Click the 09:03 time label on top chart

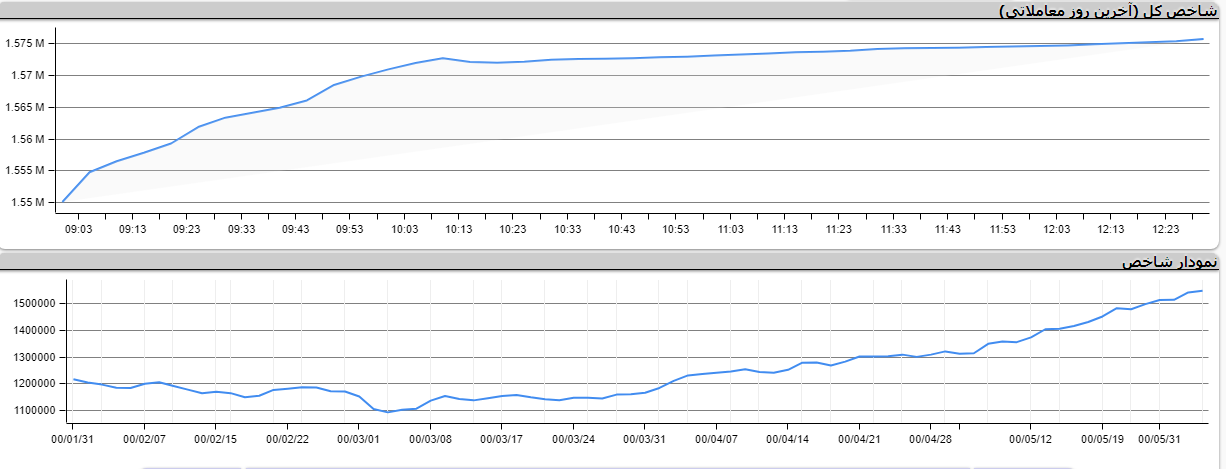[x=78, y=229]
